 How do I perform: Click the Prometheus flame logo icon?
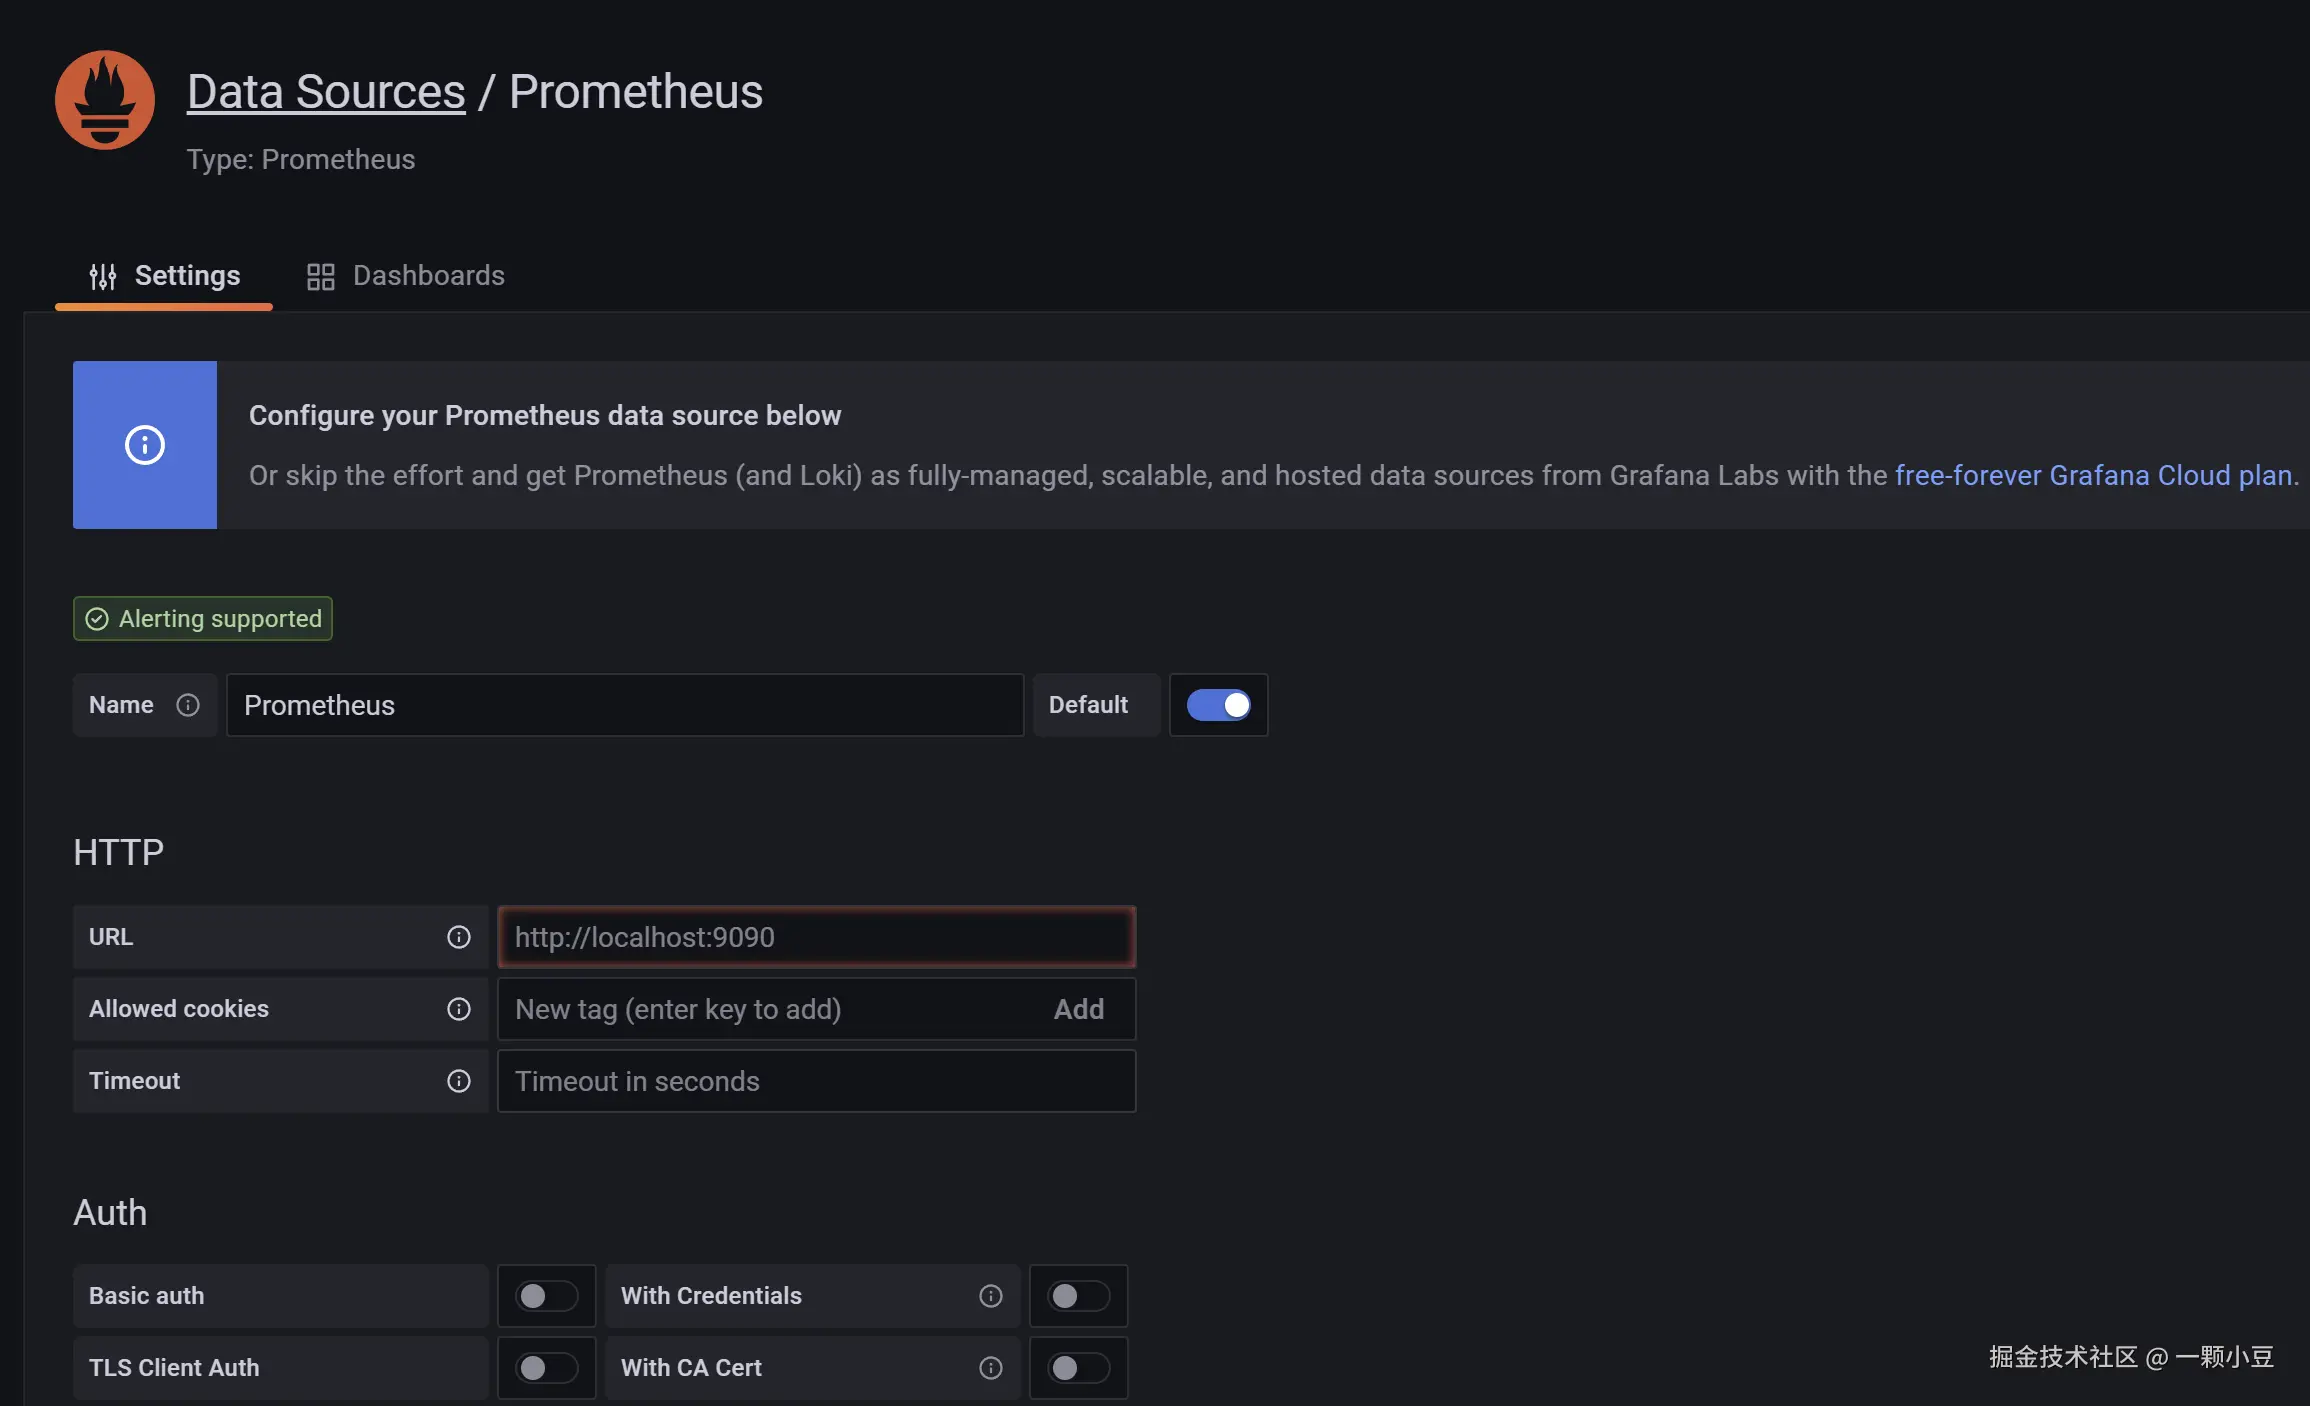(105, 100)
